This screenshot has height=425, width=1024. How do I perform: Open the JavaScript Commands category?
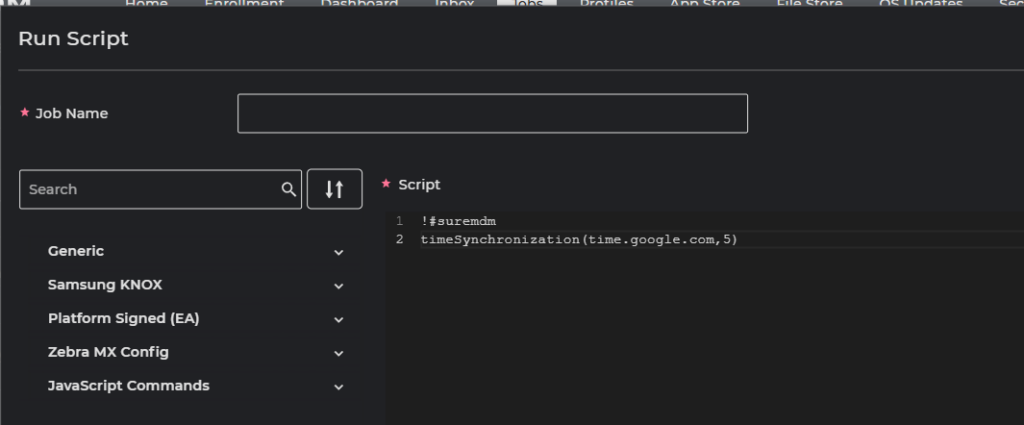[128, 386]
